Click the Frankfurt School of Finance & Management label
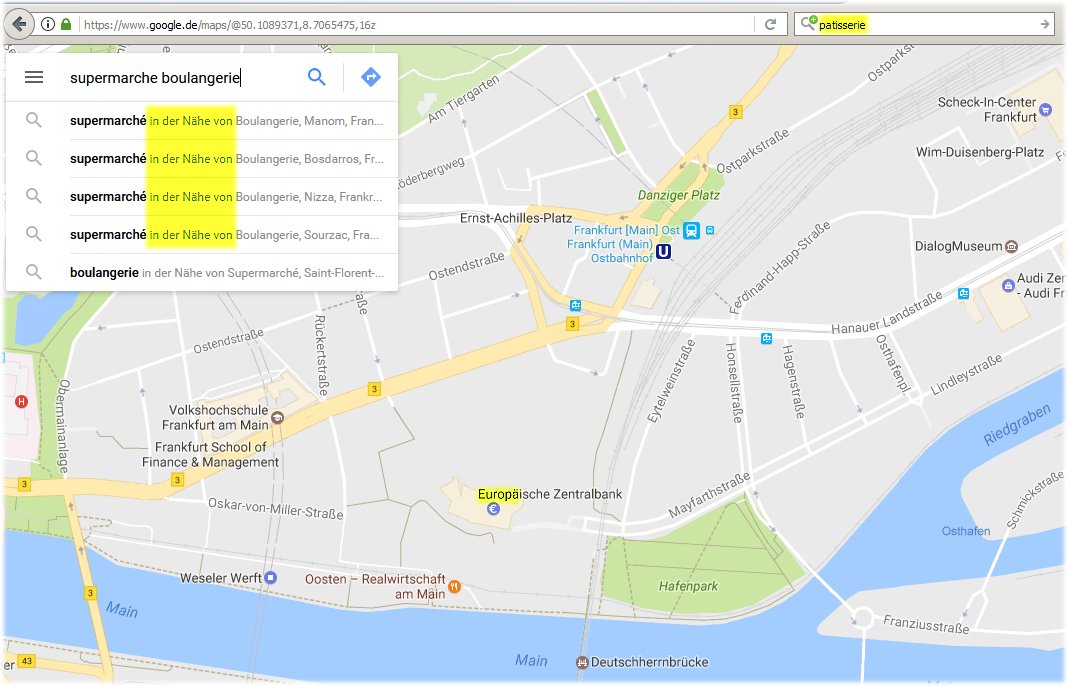Screen dimensions: 1068x686 pos(210,454)
